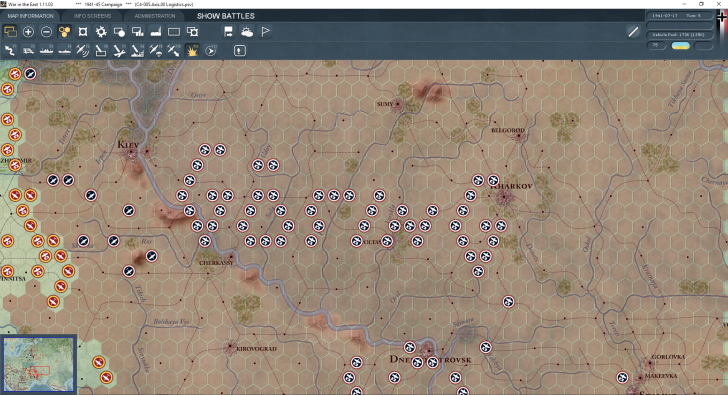
Task: Click the battle marker left of Makeevka
Action: [622, 377]
